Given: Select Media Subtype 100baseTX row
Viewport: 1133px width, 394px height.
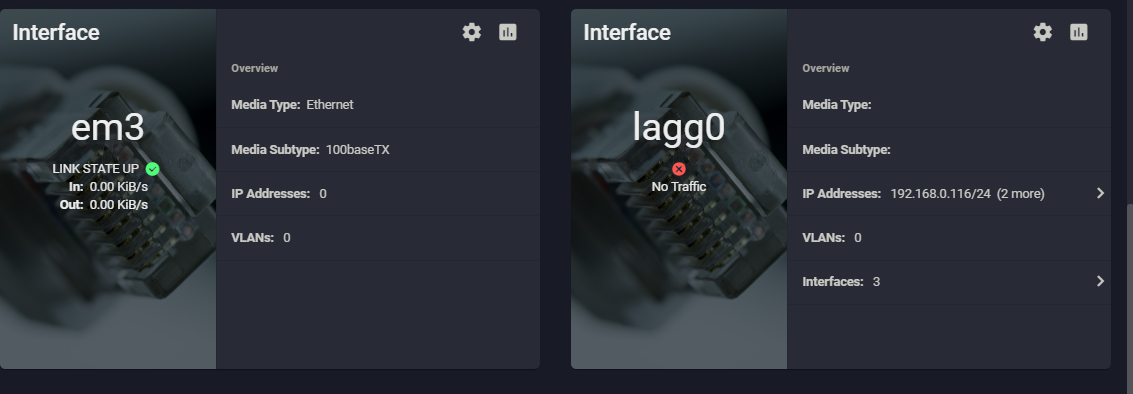Looking at the screenshot, I should tap(378, 150).
